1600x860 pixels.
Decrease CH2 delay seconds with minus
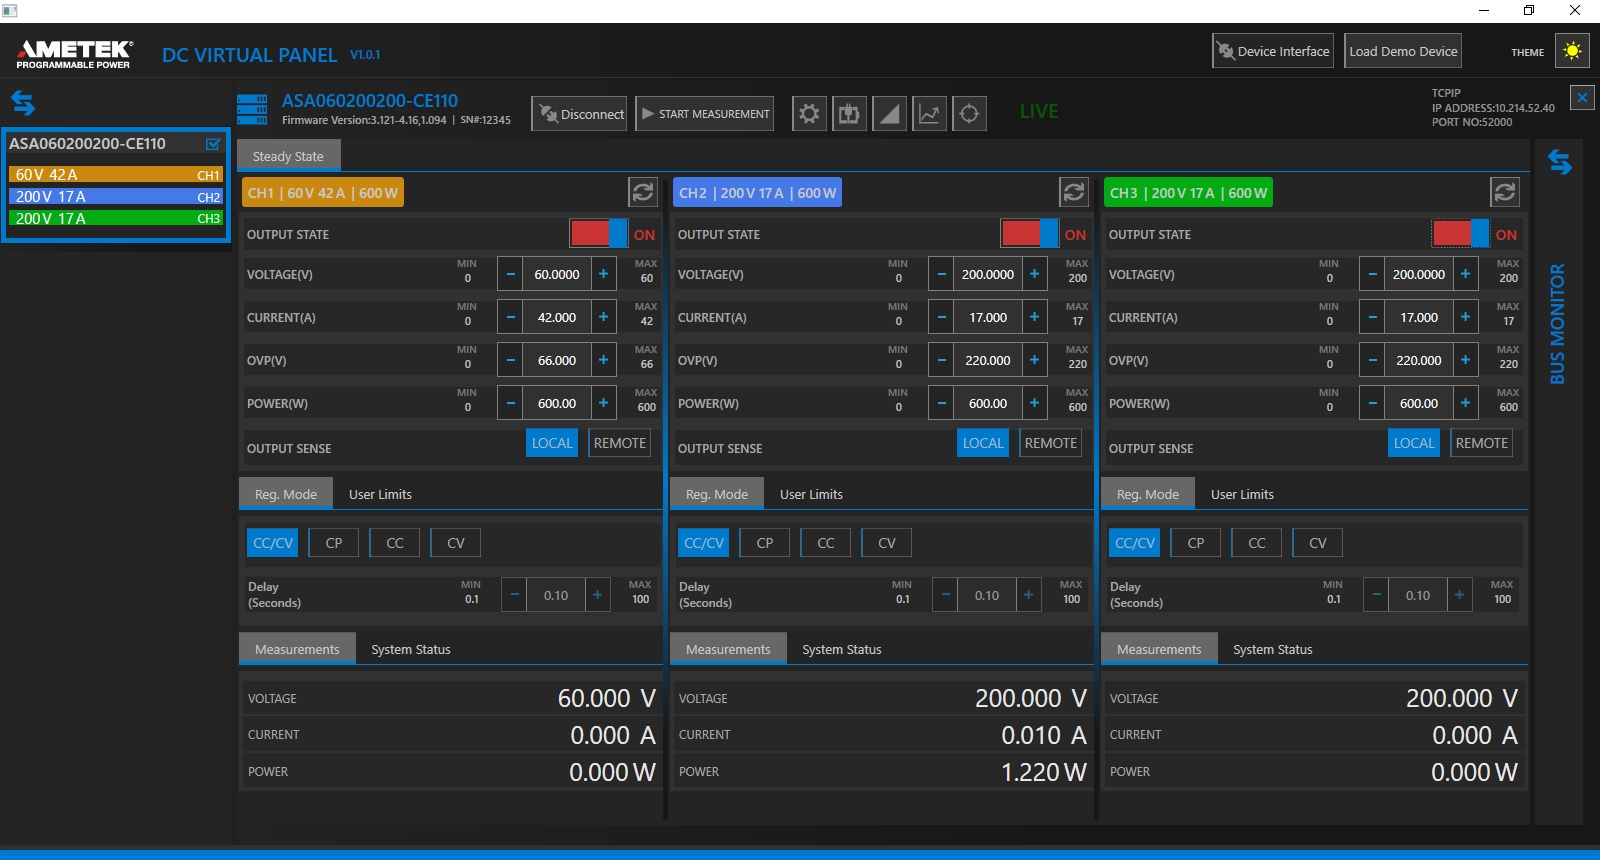945,595
